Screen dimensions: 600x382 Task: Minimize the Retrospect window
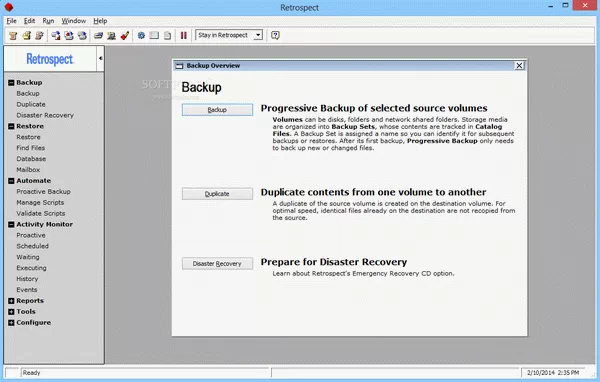click(x=551, y=6)
